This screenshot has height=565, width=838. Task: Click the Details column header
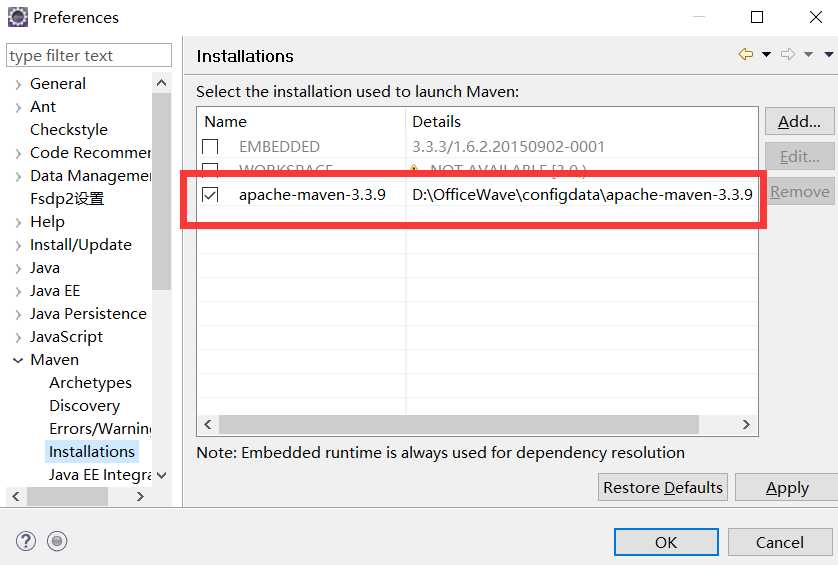(x=581, y=122)
